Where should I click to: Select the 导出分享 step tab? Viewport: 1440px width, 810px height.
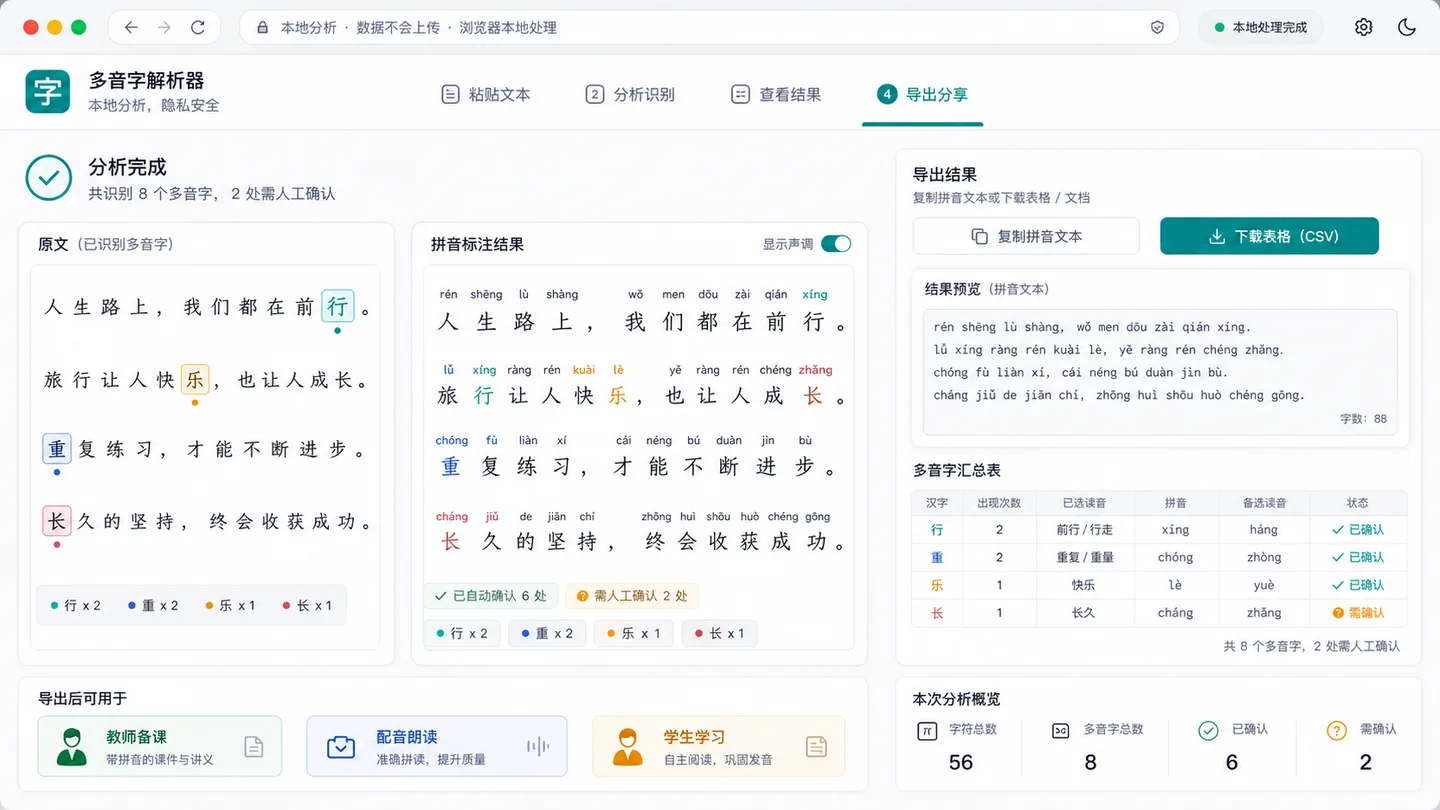(x=922, y=95)
